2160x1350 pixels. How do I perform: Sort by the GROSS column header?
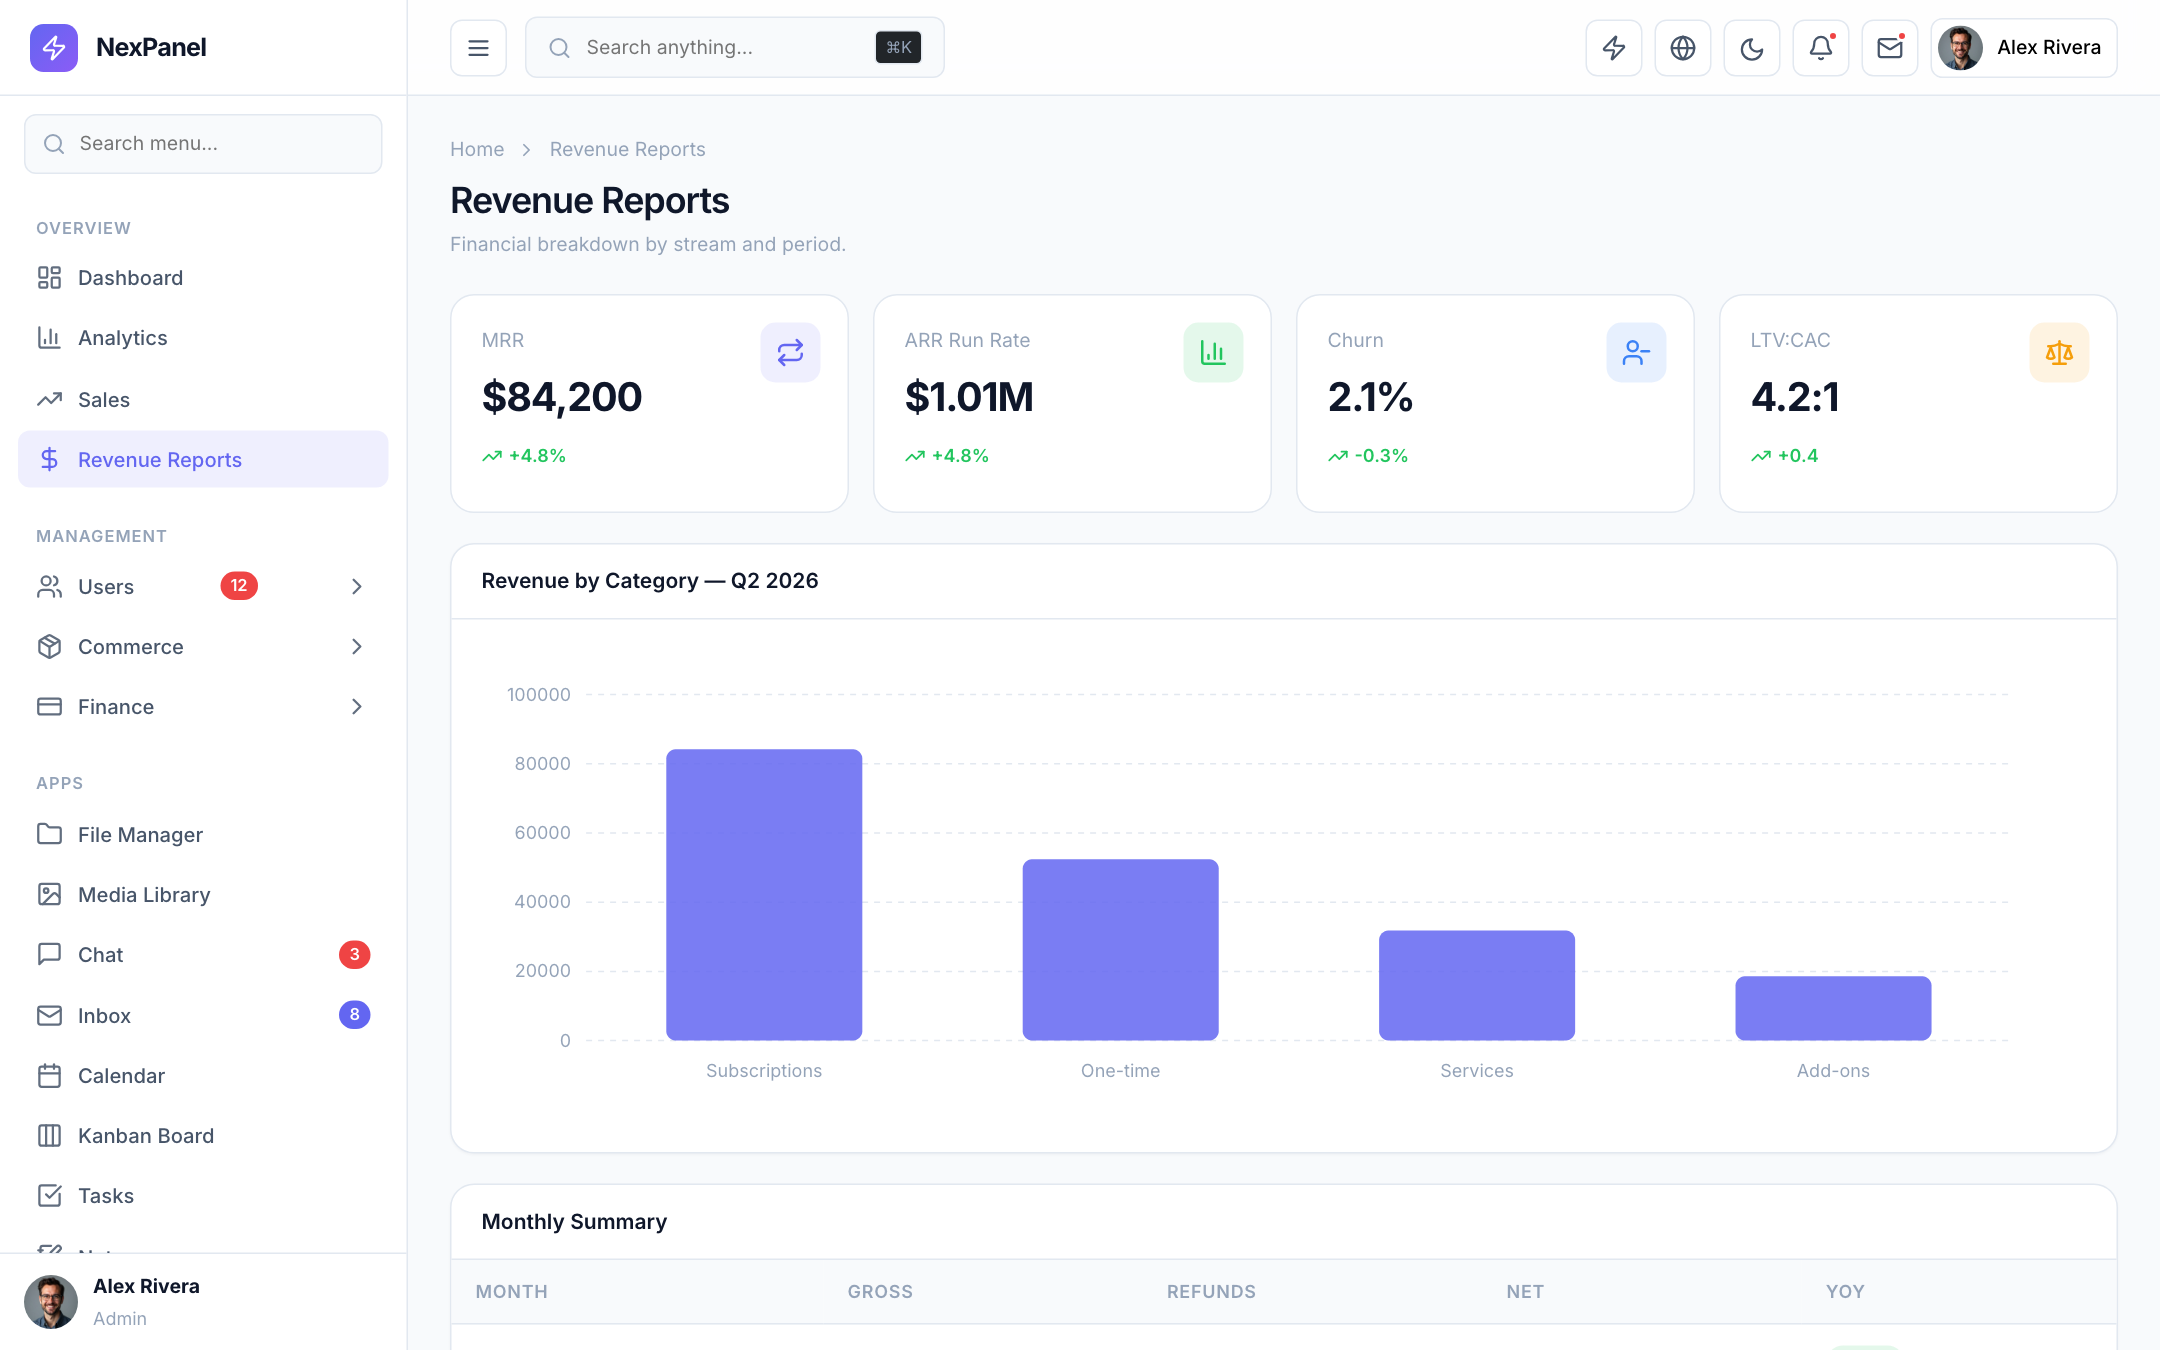pyautogui.click(x=880, y=1291)
